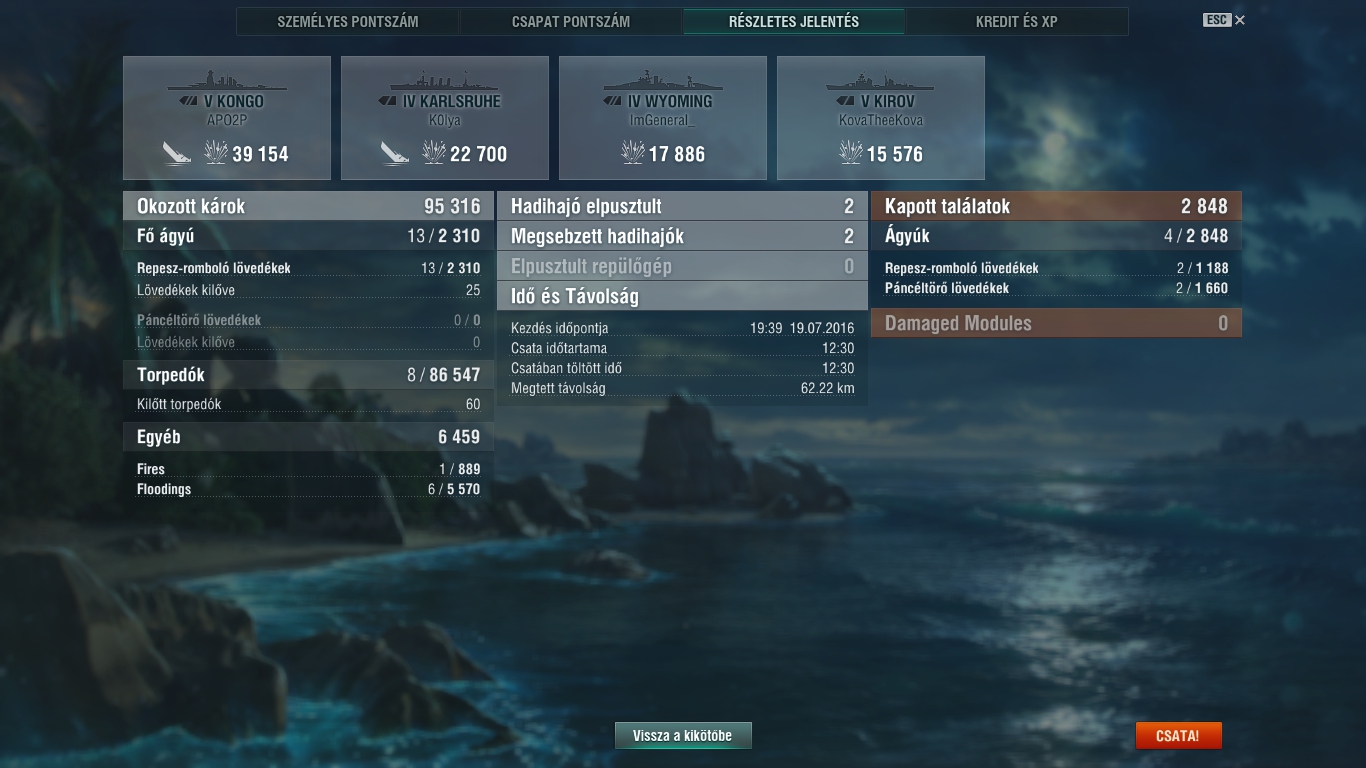Click the damage explosion icon on Kongo card

click(x=216, y=153)
